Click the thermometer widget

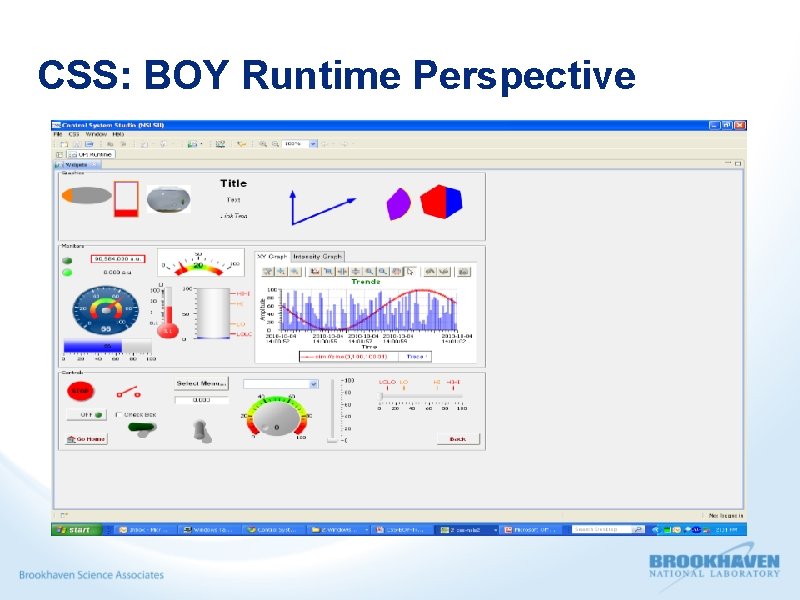pos(167,312)
